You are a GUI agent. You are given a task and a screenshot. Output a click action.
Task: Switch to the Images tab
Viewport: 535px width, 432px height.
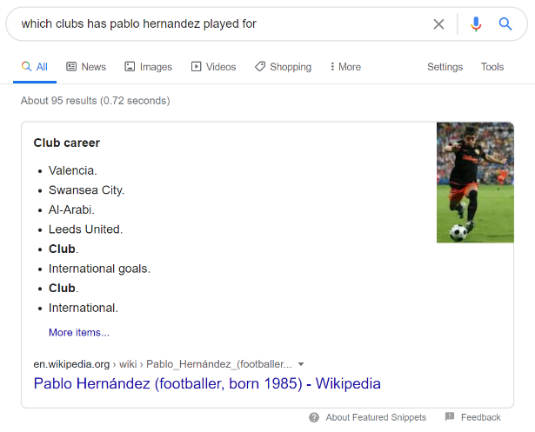pos(148,67)
